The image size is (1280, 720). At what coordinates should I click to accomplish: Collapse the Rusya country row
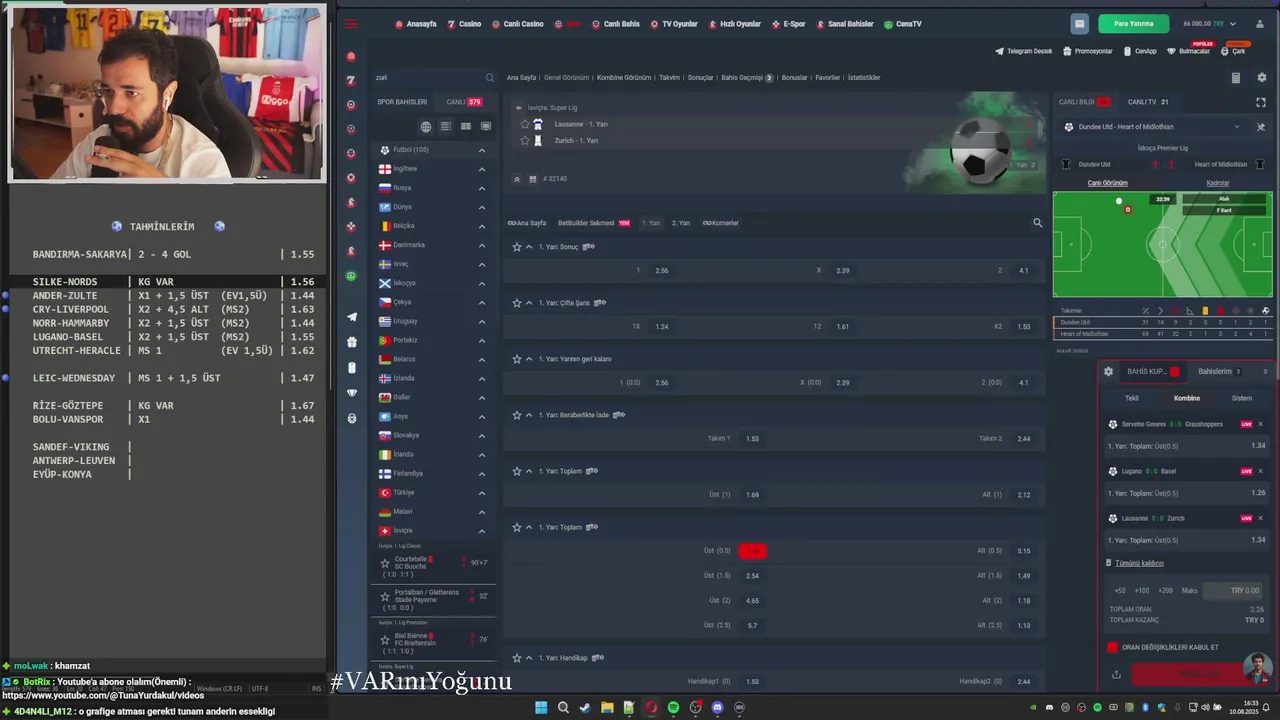tap(481, 188)
